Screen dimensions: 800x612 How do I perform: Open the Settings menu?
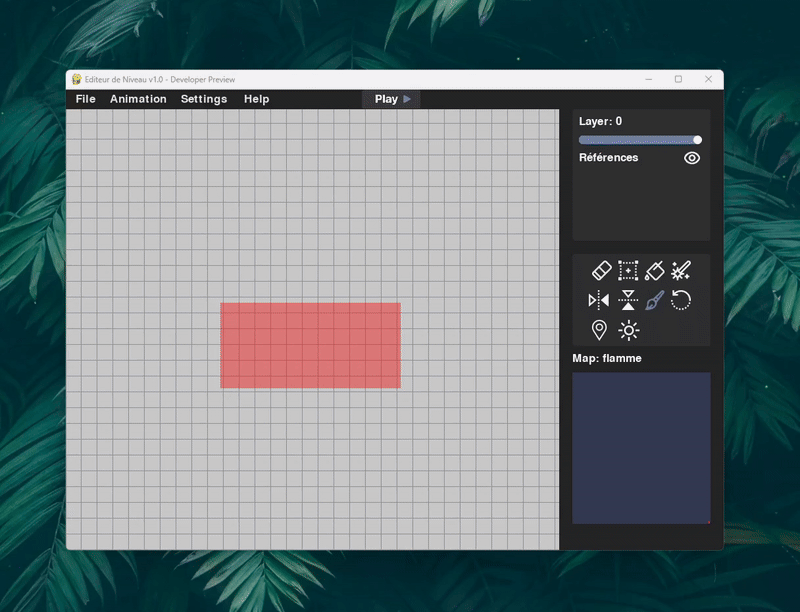point(204,99)
